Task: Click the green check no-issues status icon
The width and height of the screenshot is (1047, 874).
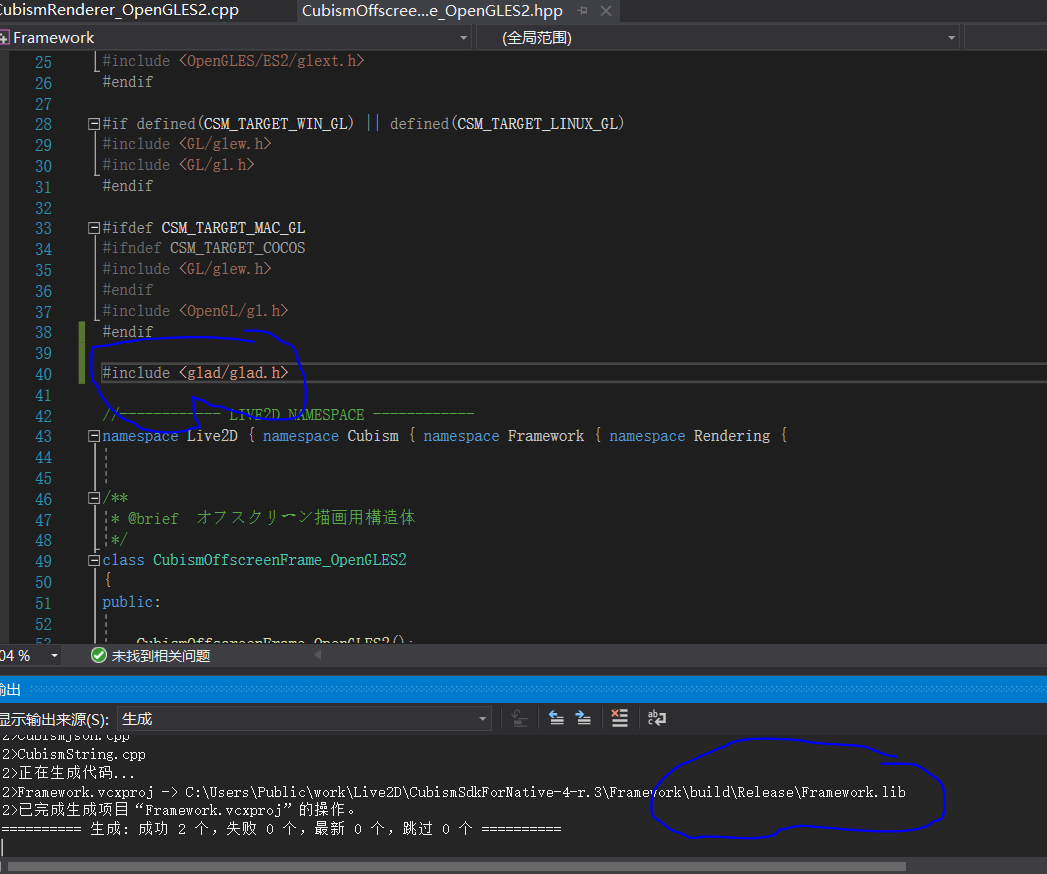Action: (98, 656)
